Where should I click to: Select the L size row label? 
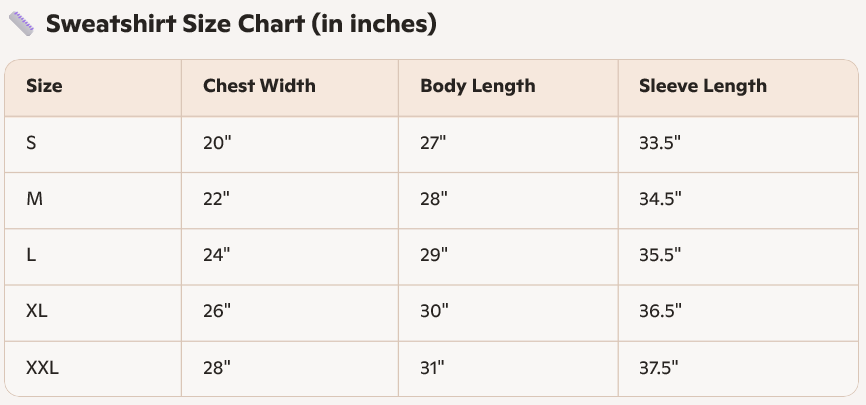(31, 255)
